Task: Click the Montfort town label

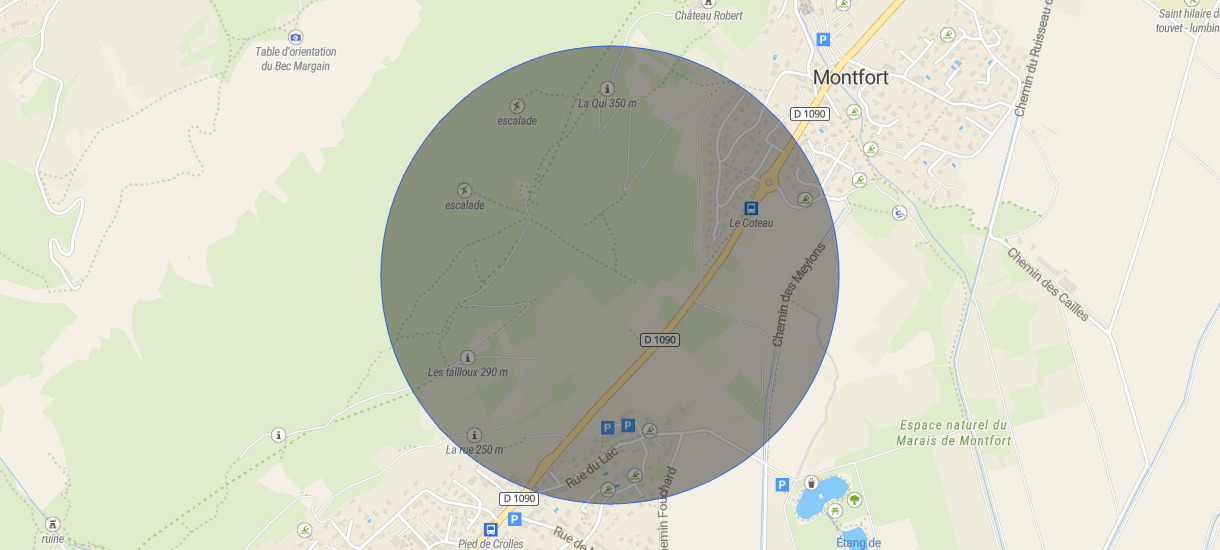Action: click(x=851, y=77)
